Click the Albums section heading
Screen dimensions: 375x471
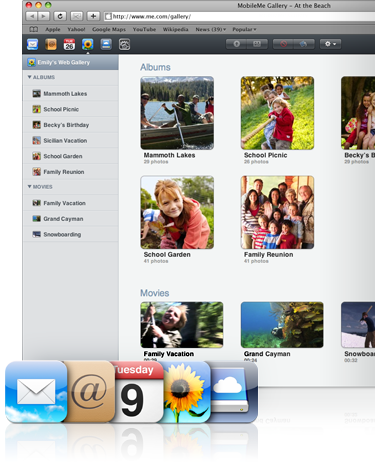click(x=155, y=67)
